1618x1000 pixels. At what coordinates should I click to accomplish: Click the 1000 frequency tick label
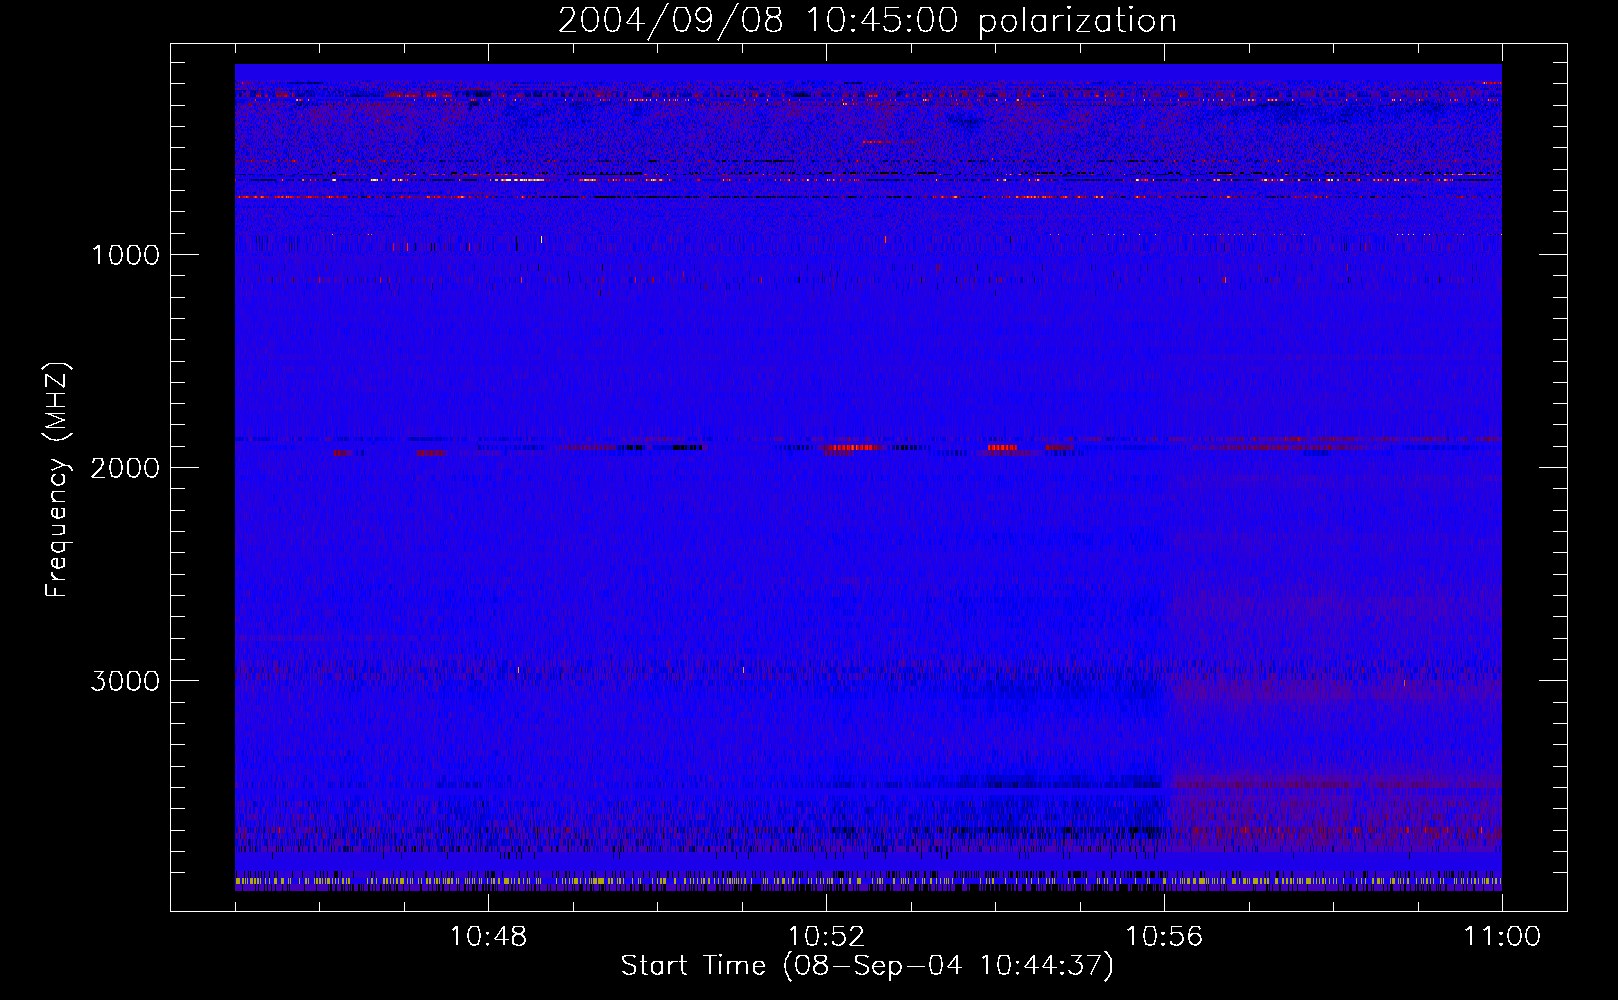click(x=125, y=255)
